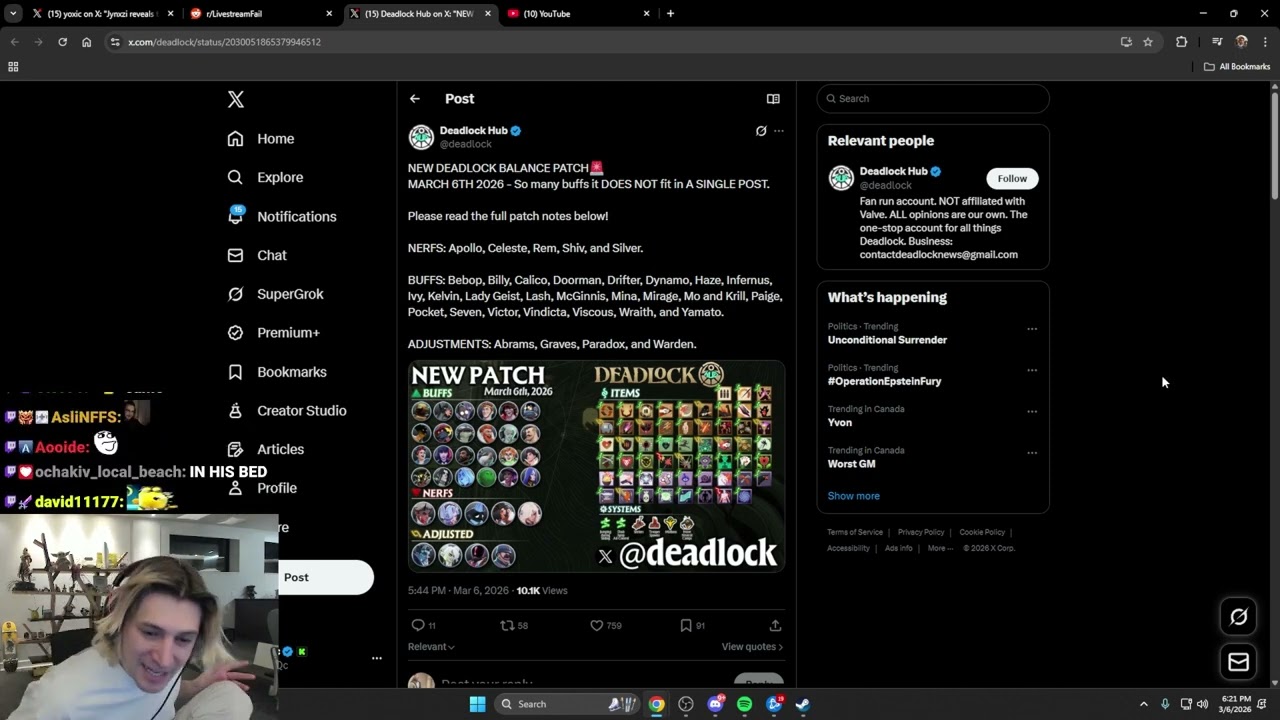Open the tab search dropdown
The height and width of the screenshot is (720, 1280).
tap(13, 14)
